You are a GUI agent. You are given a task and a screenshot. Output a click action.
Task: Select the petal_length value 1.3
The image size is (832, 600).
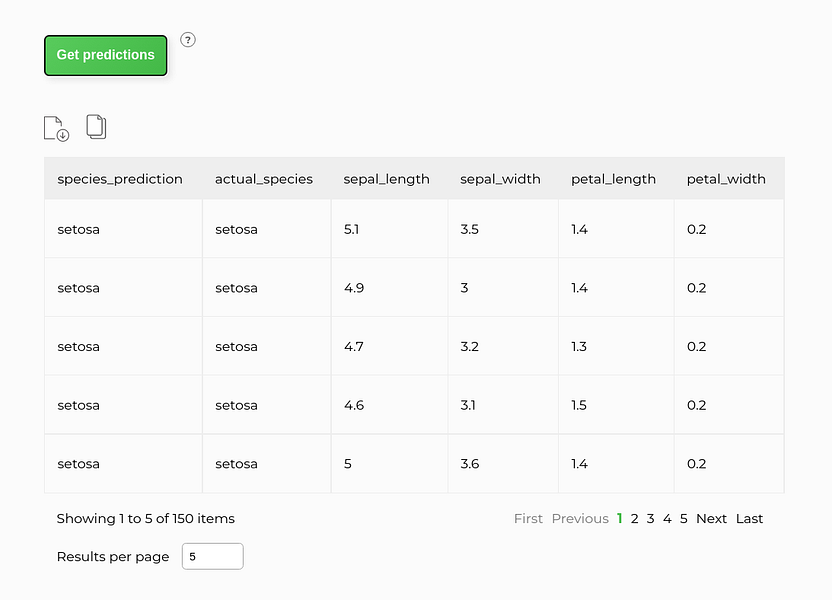[x=579, y=346]
